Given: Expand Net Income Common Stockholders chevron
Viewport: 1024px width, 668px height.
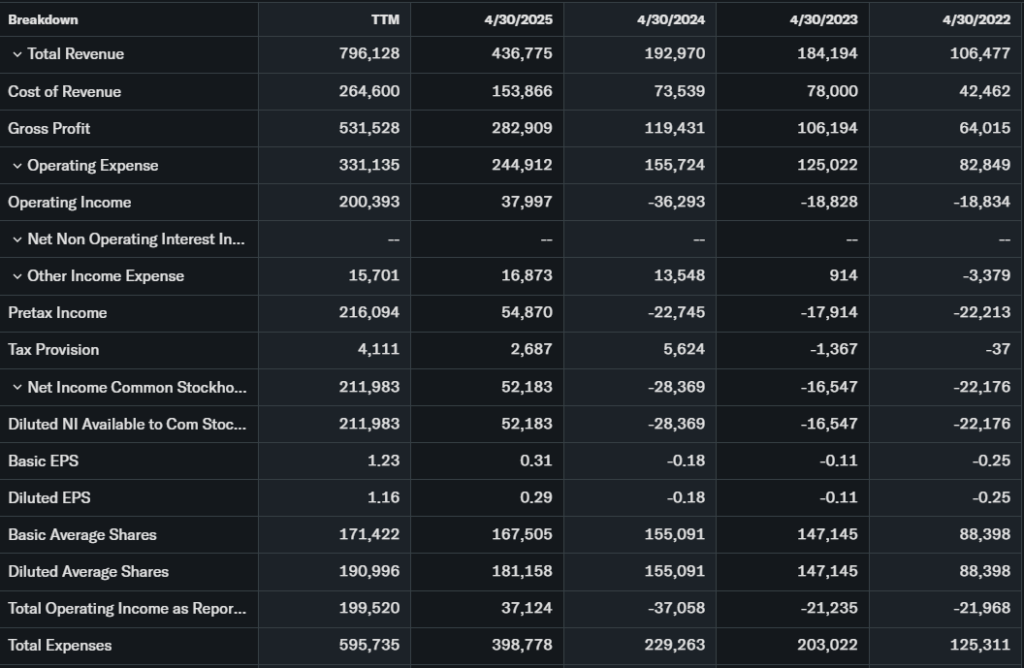Looking at the screenshot, I should [x=17, y=387].
